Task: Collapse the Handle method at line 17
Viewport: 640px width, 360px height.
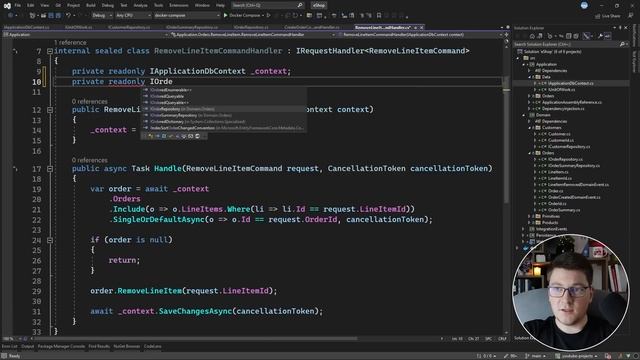Action: tap(50, 169)
